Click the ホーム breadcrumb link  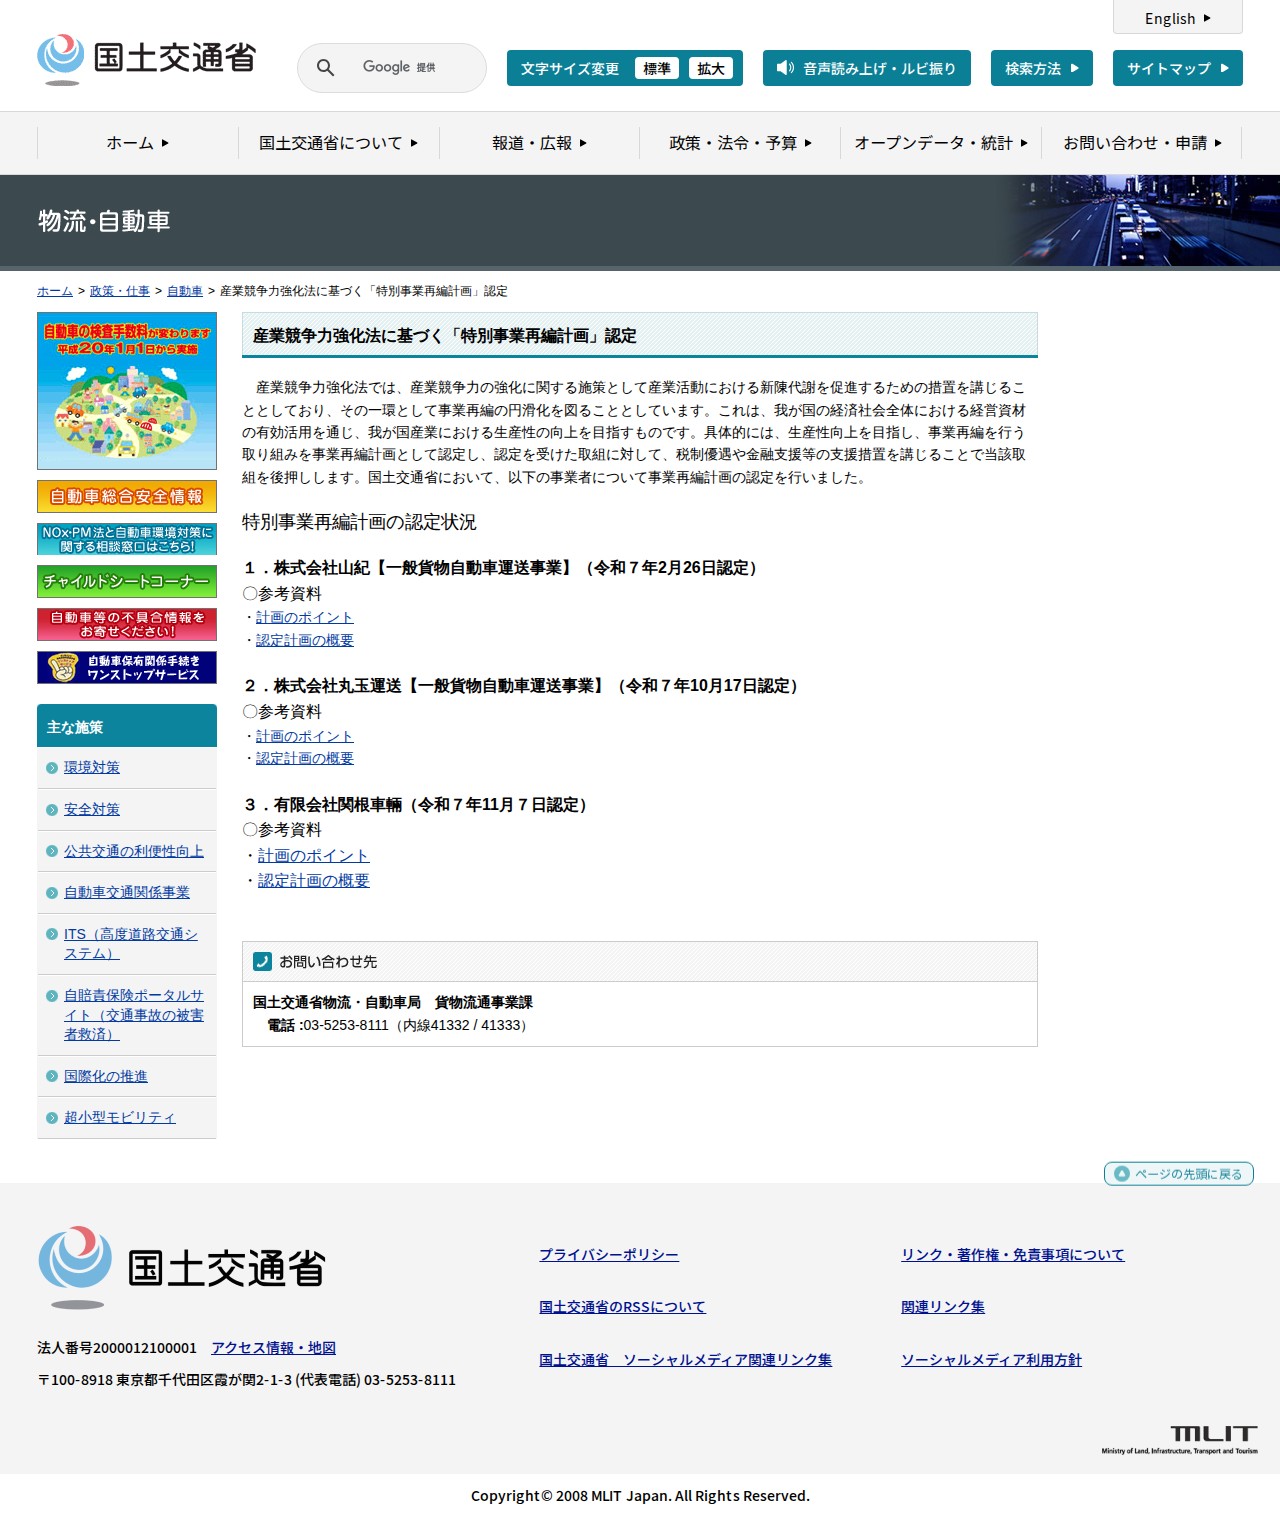tap(55, 291)
